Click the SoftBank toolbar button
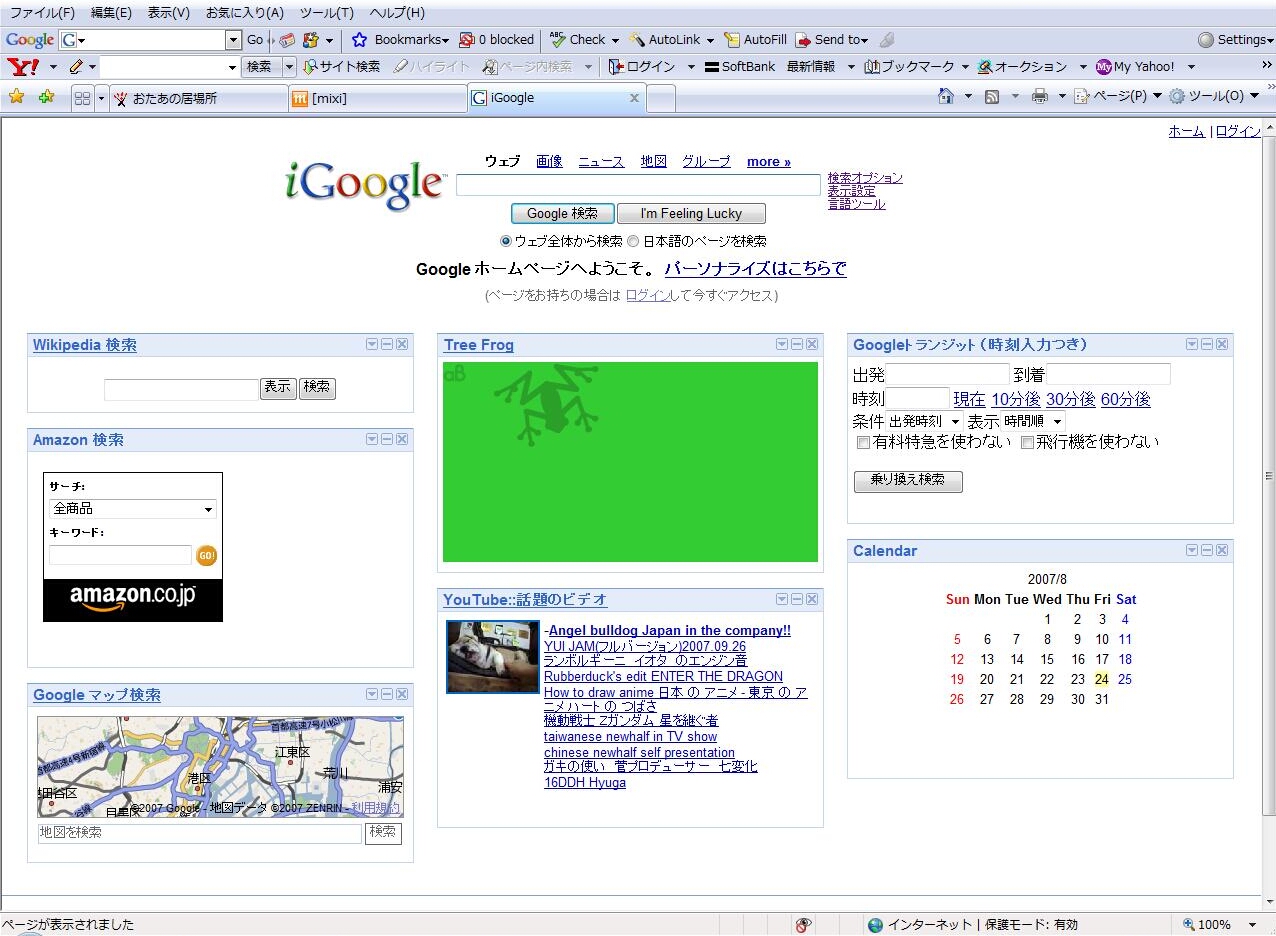 point(740,67)
